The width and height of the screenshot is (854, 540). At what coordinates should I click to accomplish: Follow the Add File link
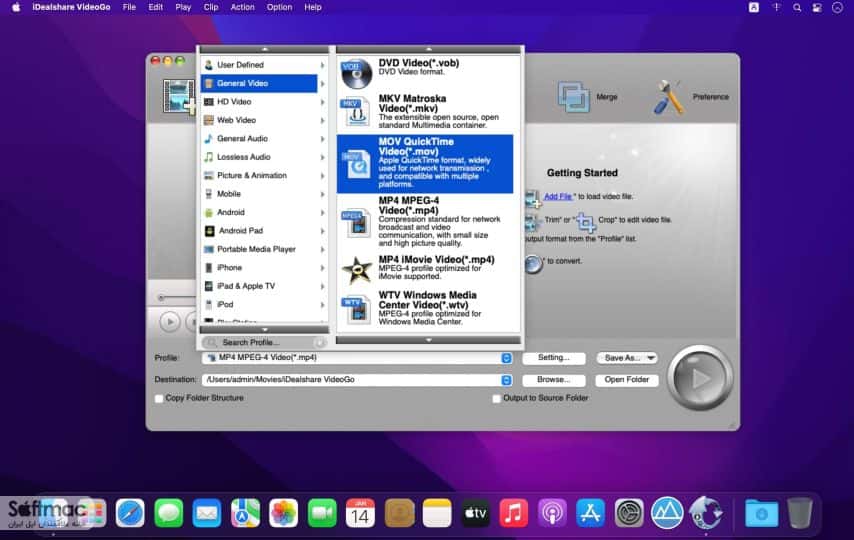558,197
